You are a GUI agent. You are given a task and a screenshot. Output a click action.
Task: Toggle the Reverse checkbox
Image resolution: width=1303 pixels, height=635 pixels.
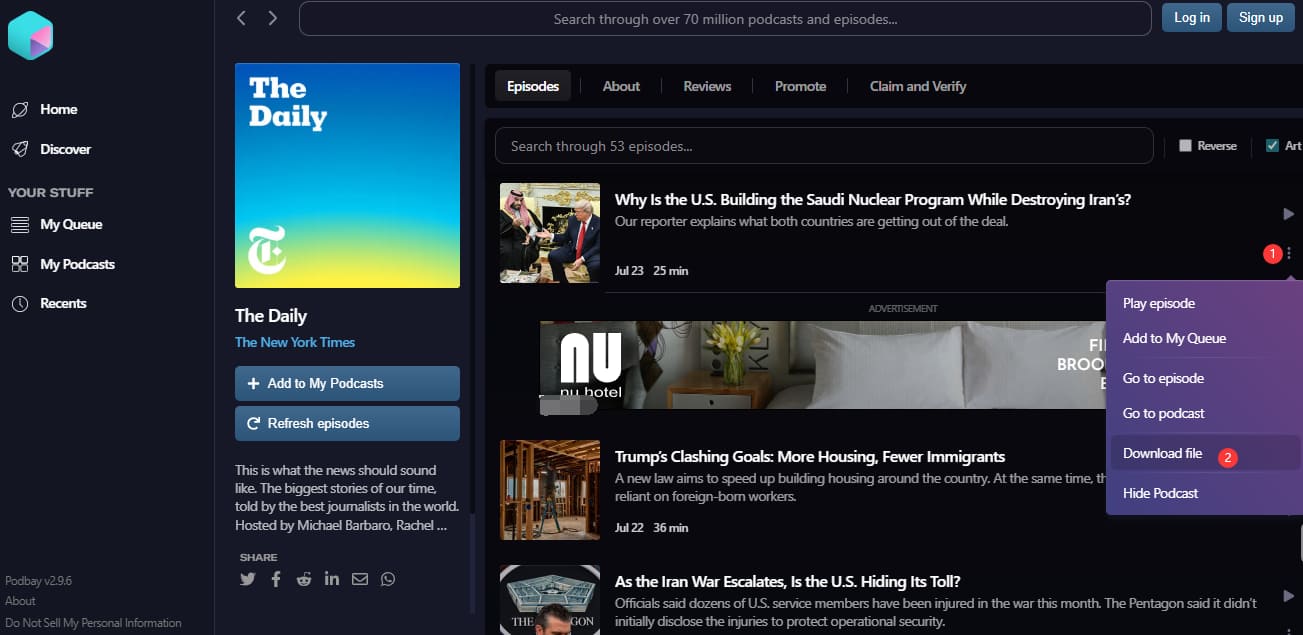[x=1186, y=146]
